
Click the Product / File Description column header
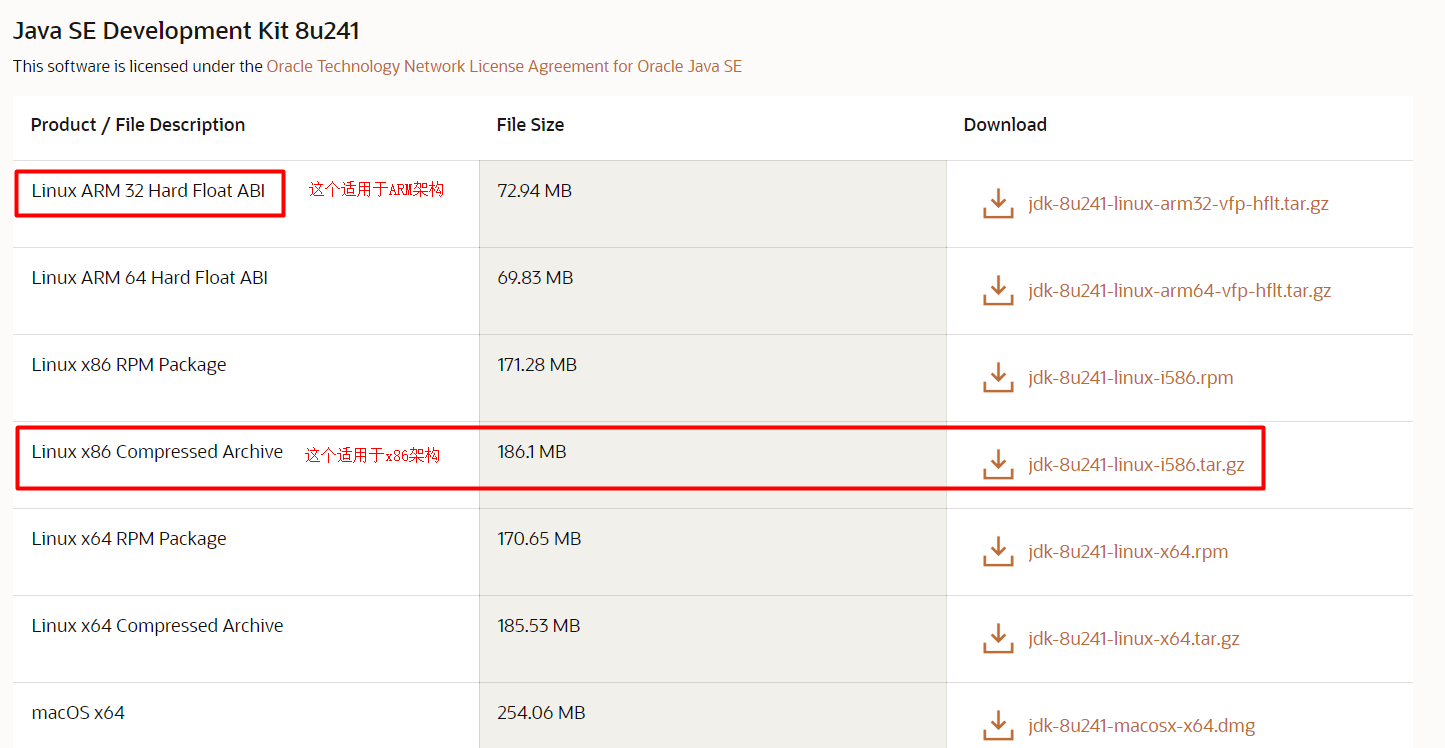coord(138,125)
